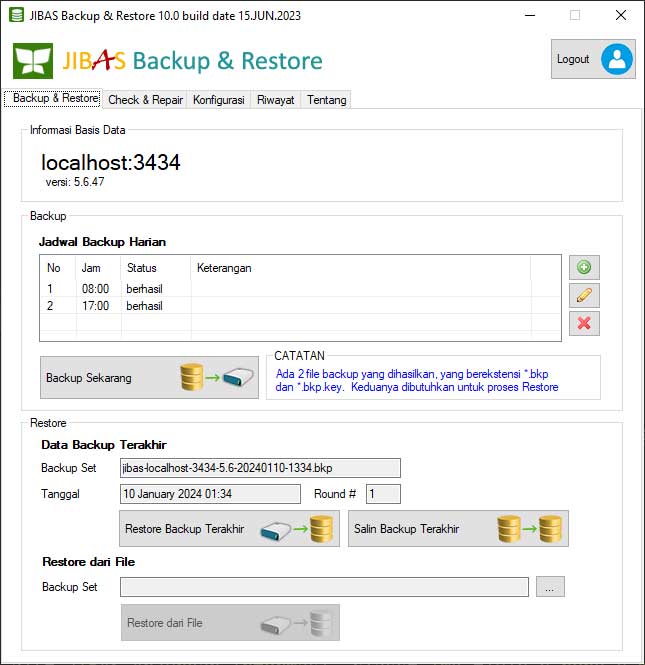Viewport: 645px width, 665px height.
Task: Click the disabled Restore dari File button
Action: coord(230,623)
